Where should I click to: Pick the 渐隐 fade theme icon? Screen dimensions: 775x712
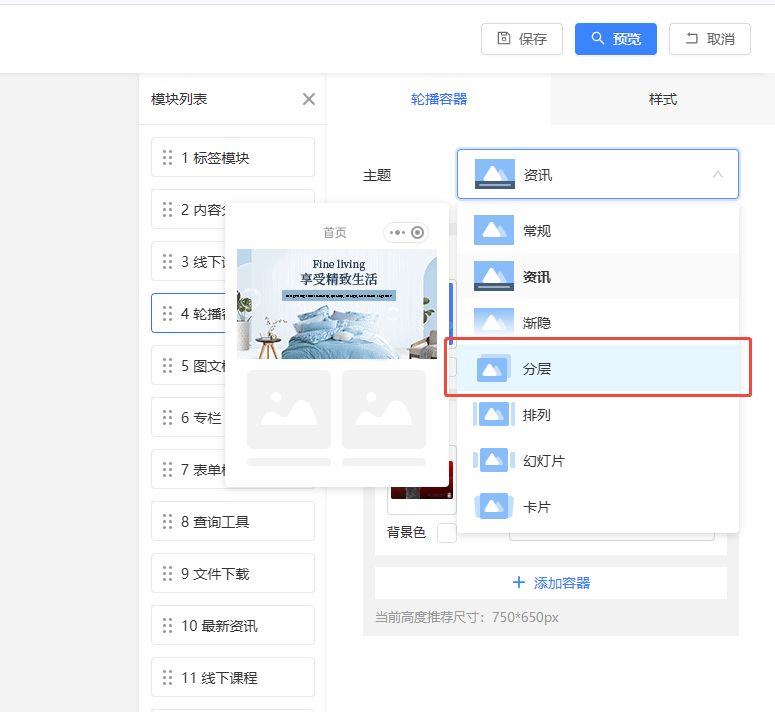(493, 323)
